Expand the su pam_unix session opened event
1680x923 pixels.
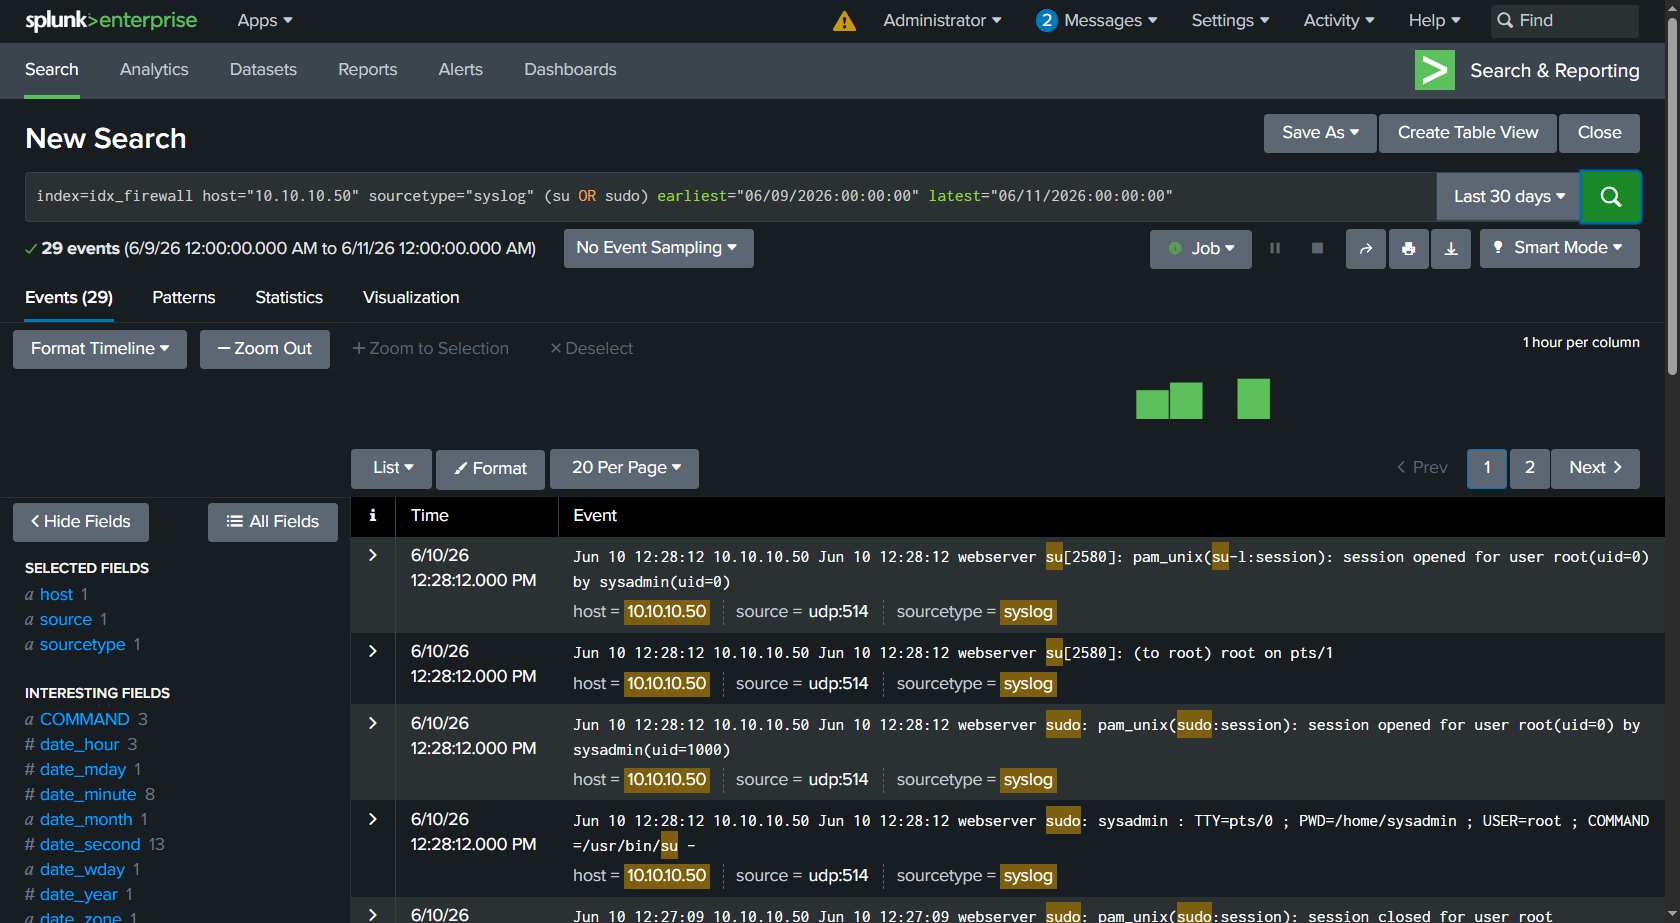point(373,555)
